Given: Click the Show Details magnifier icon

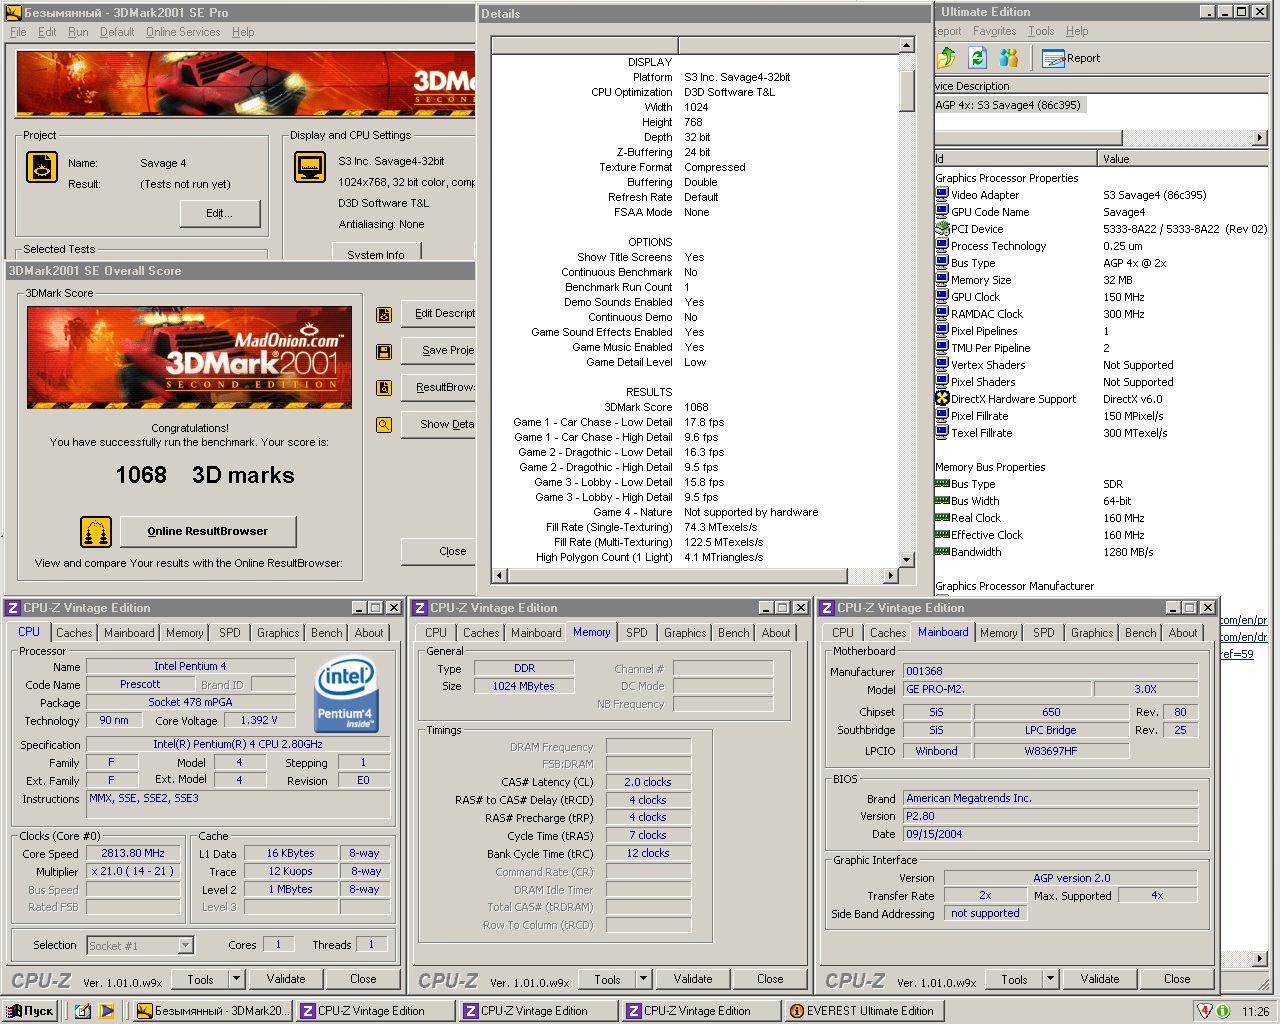Looking at the screenshot, I should pos(383,425).
